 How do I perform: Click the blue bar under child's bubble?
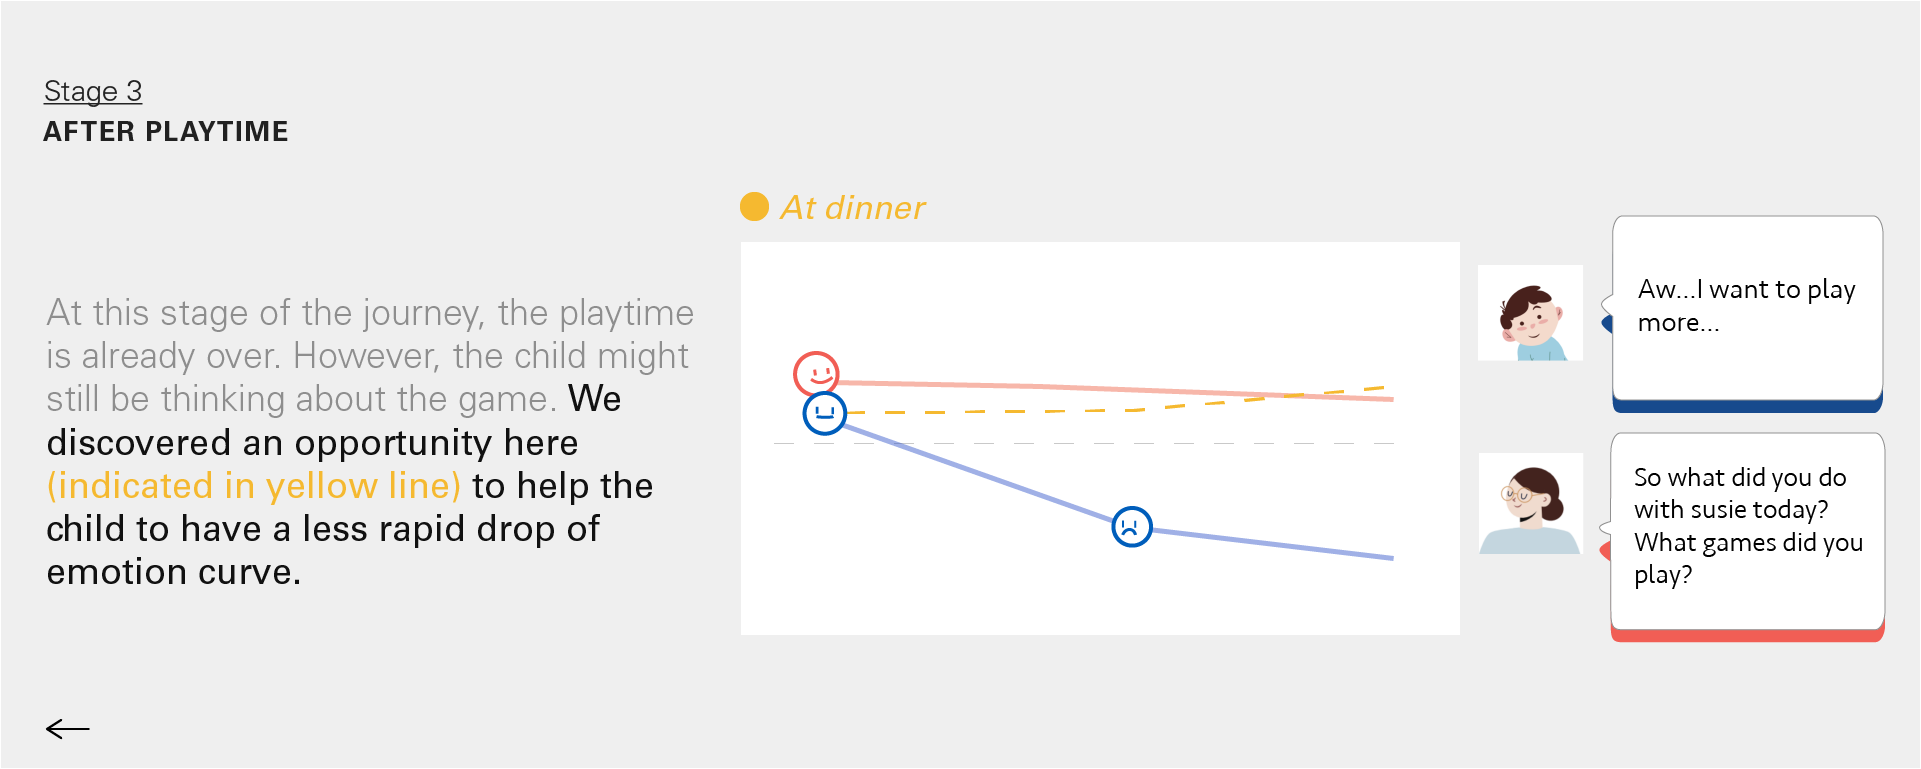coord(1746,406)
